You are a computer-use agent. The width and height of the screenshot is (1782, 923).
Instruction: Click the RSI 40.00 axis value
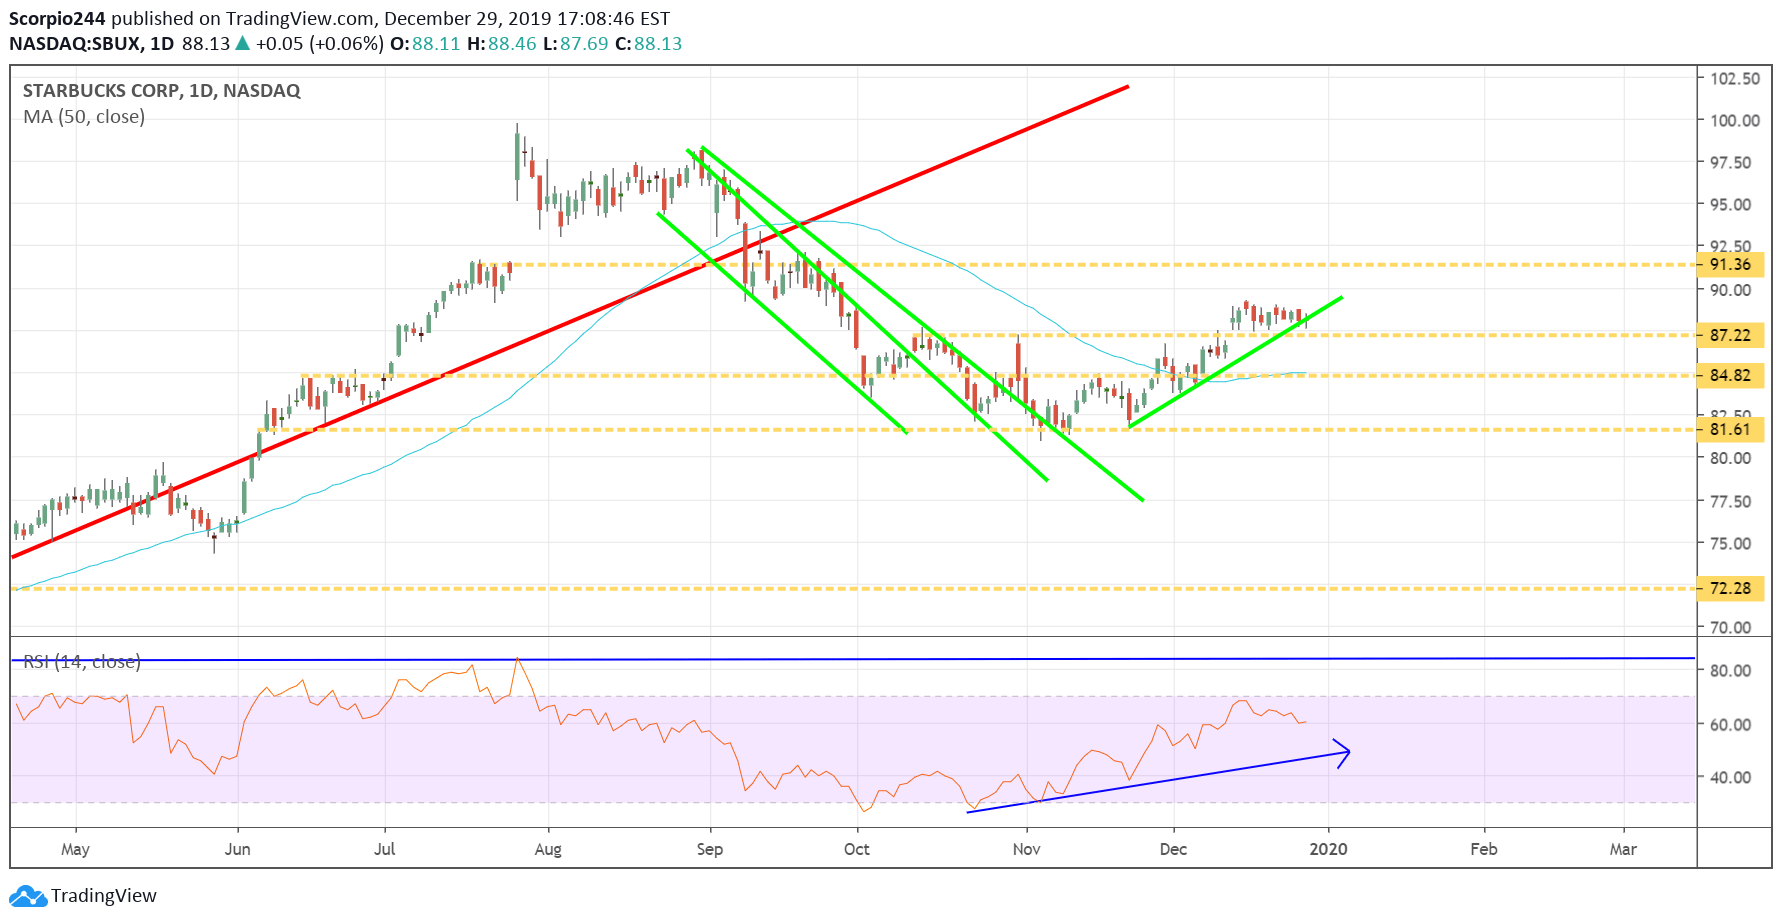1731,777
